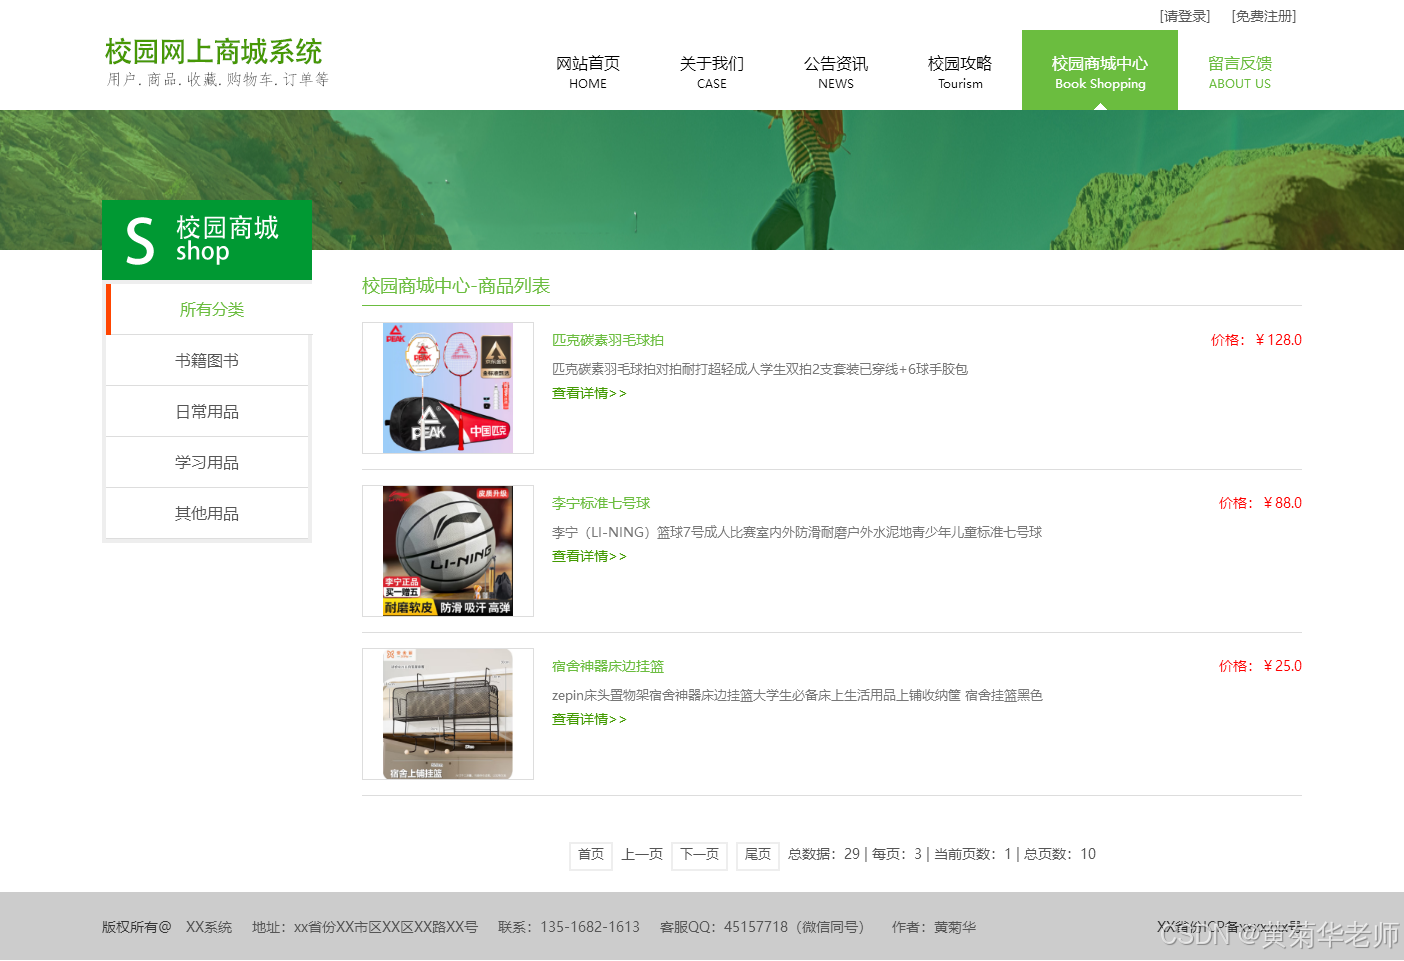Click the zepin hanging basket description text
Screen dimensions: 1404x961
point(797,695)
